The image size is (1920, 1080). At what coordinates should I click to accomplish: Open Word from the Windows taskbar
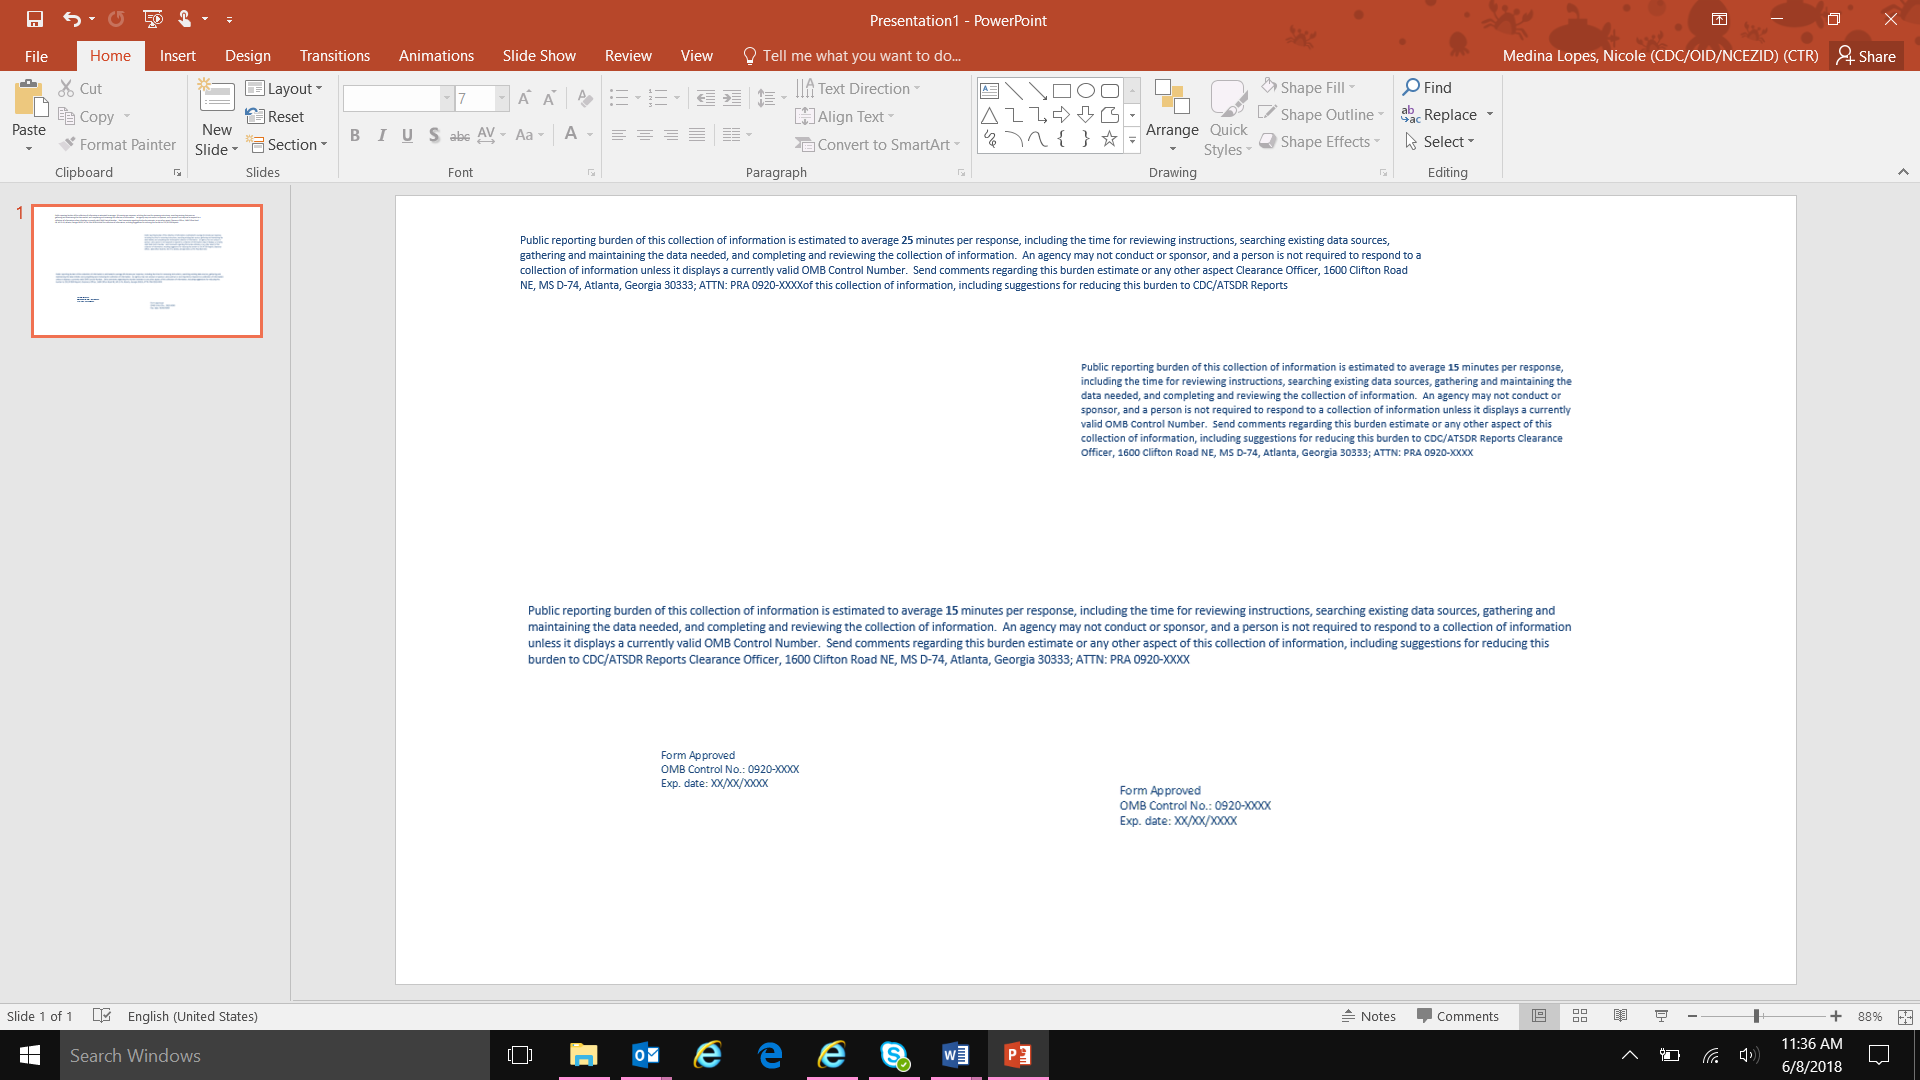click(955, 1055)
